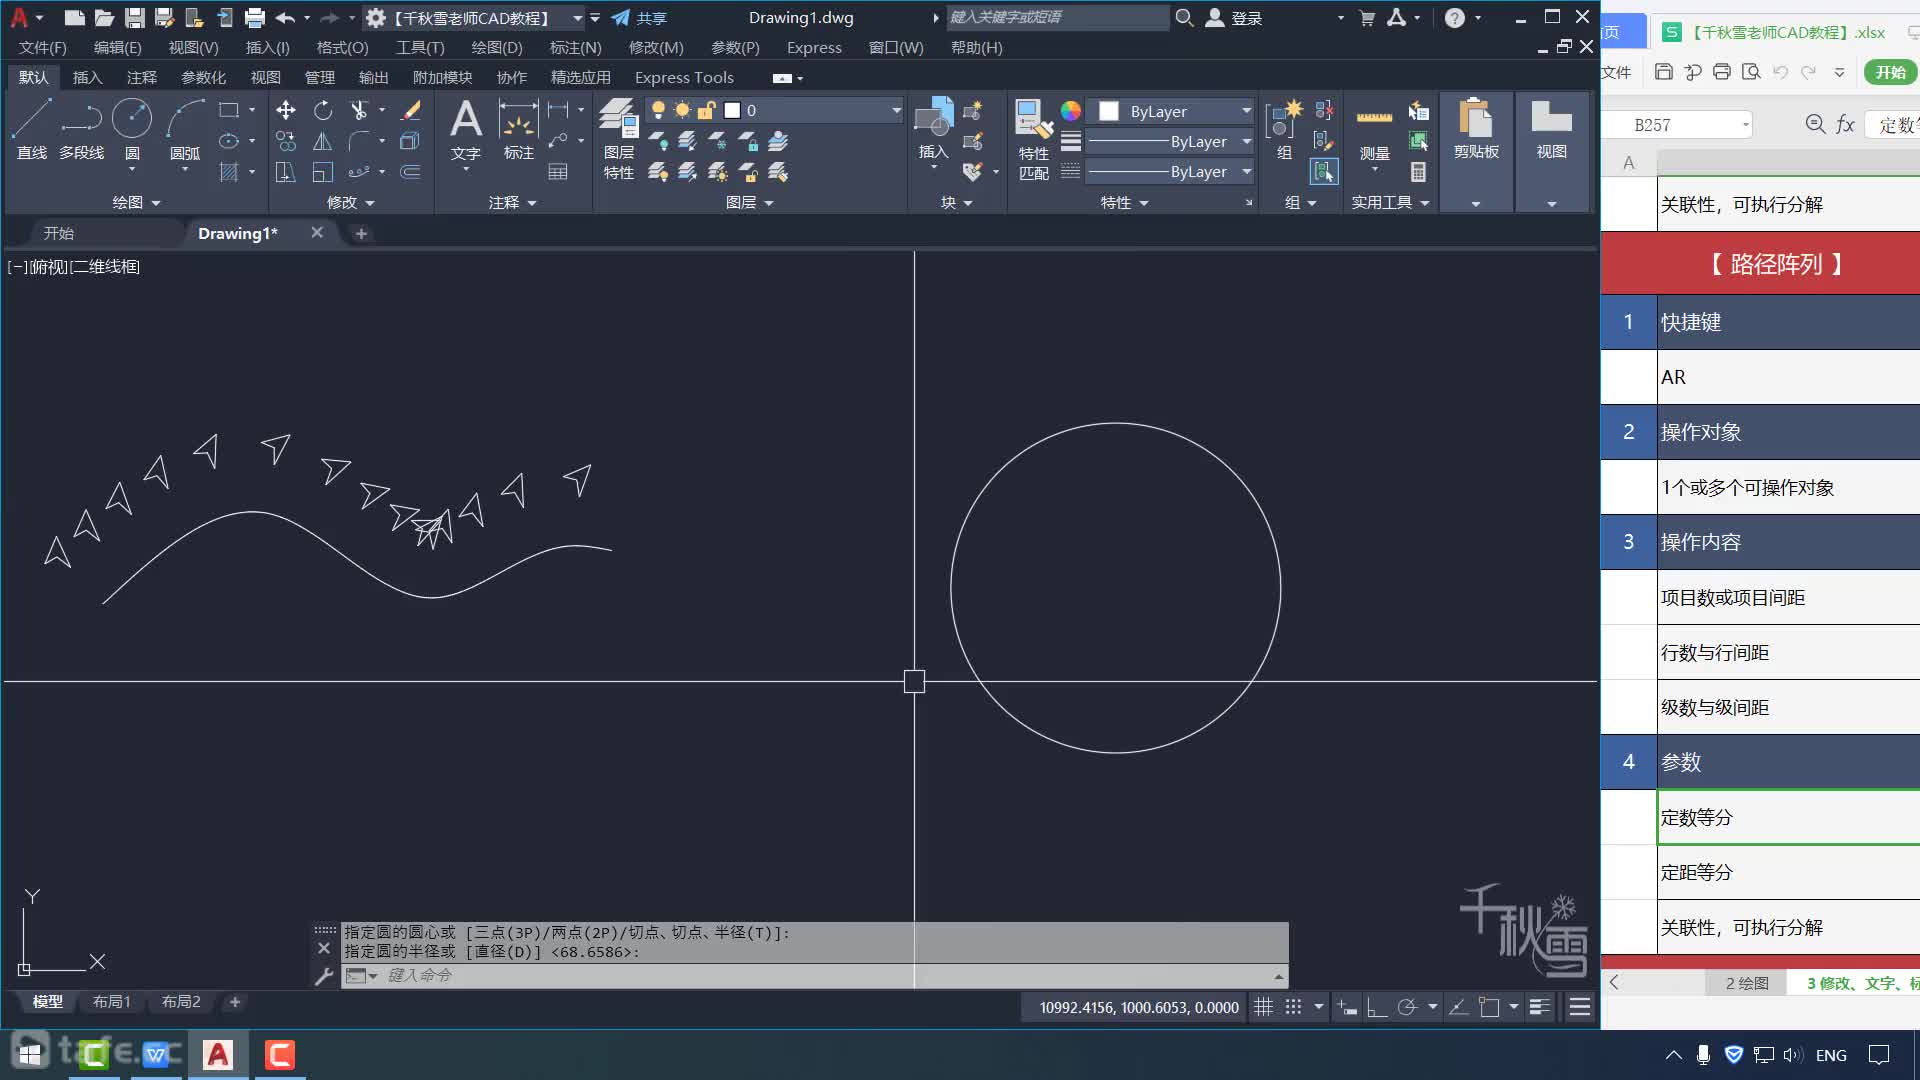Screen dimensions: 1920x1080
Task: Click the Table icon in 注释 panel
Action: pos(558,172)
